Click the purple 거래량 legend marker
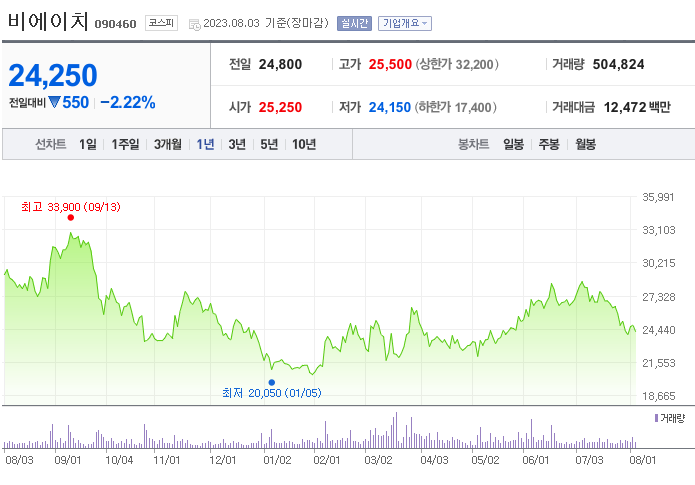The width and height of the screenshot is (695, 485). (656, 418)
